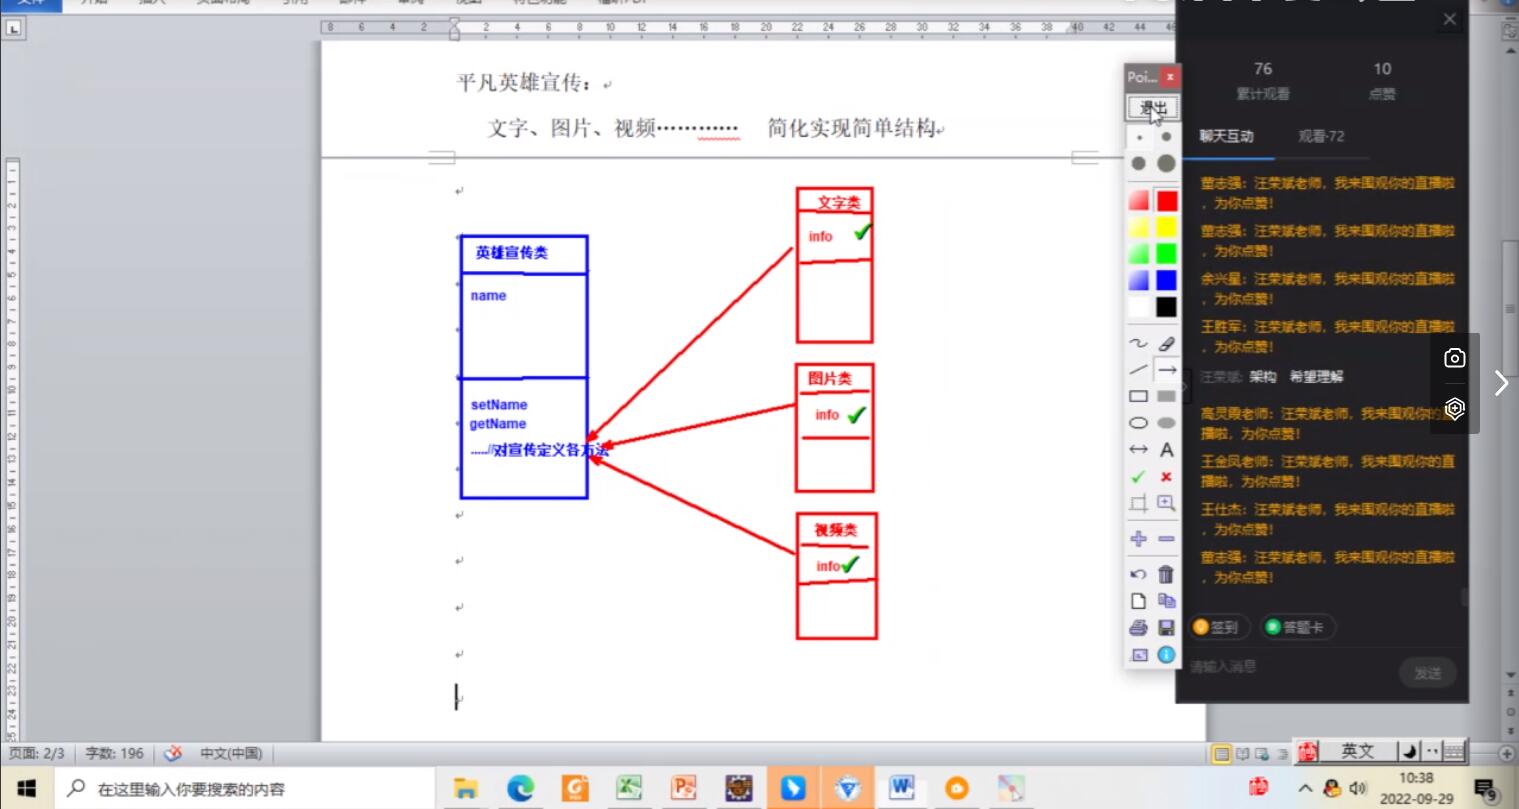Switch to the 观看·72 tab
This screenshot has width=1519, height=809.
pyautogui.click(x=1321, y=136)
